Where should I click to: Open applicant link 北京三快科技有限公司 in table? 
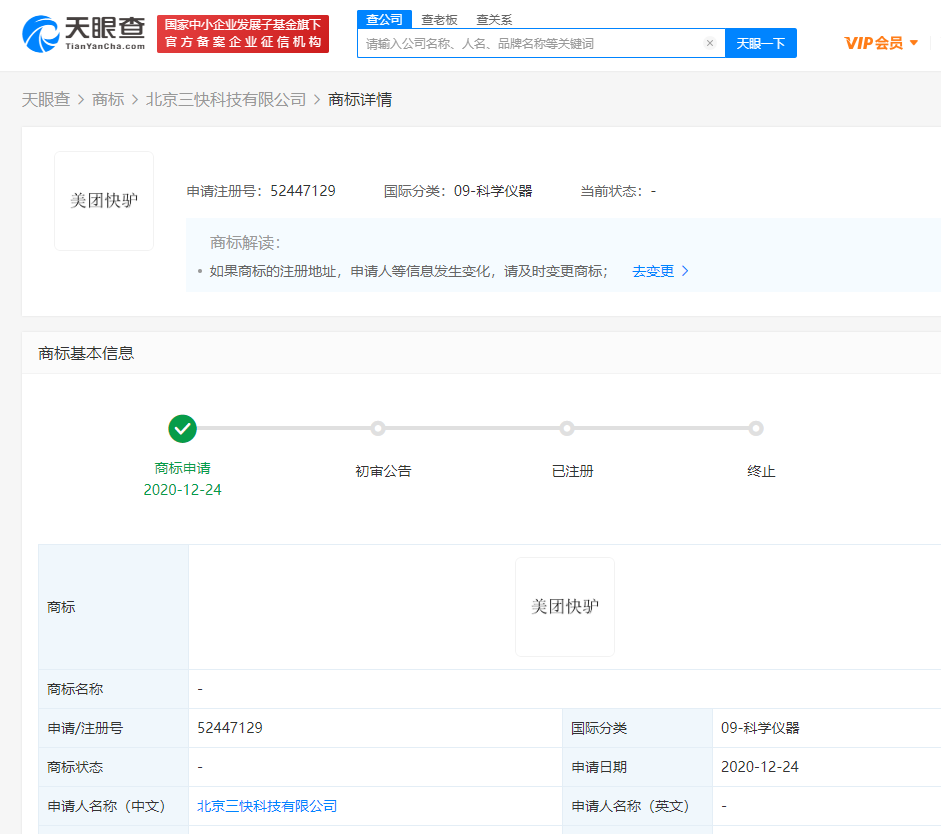pyautogui.click(x=267, y=806)
